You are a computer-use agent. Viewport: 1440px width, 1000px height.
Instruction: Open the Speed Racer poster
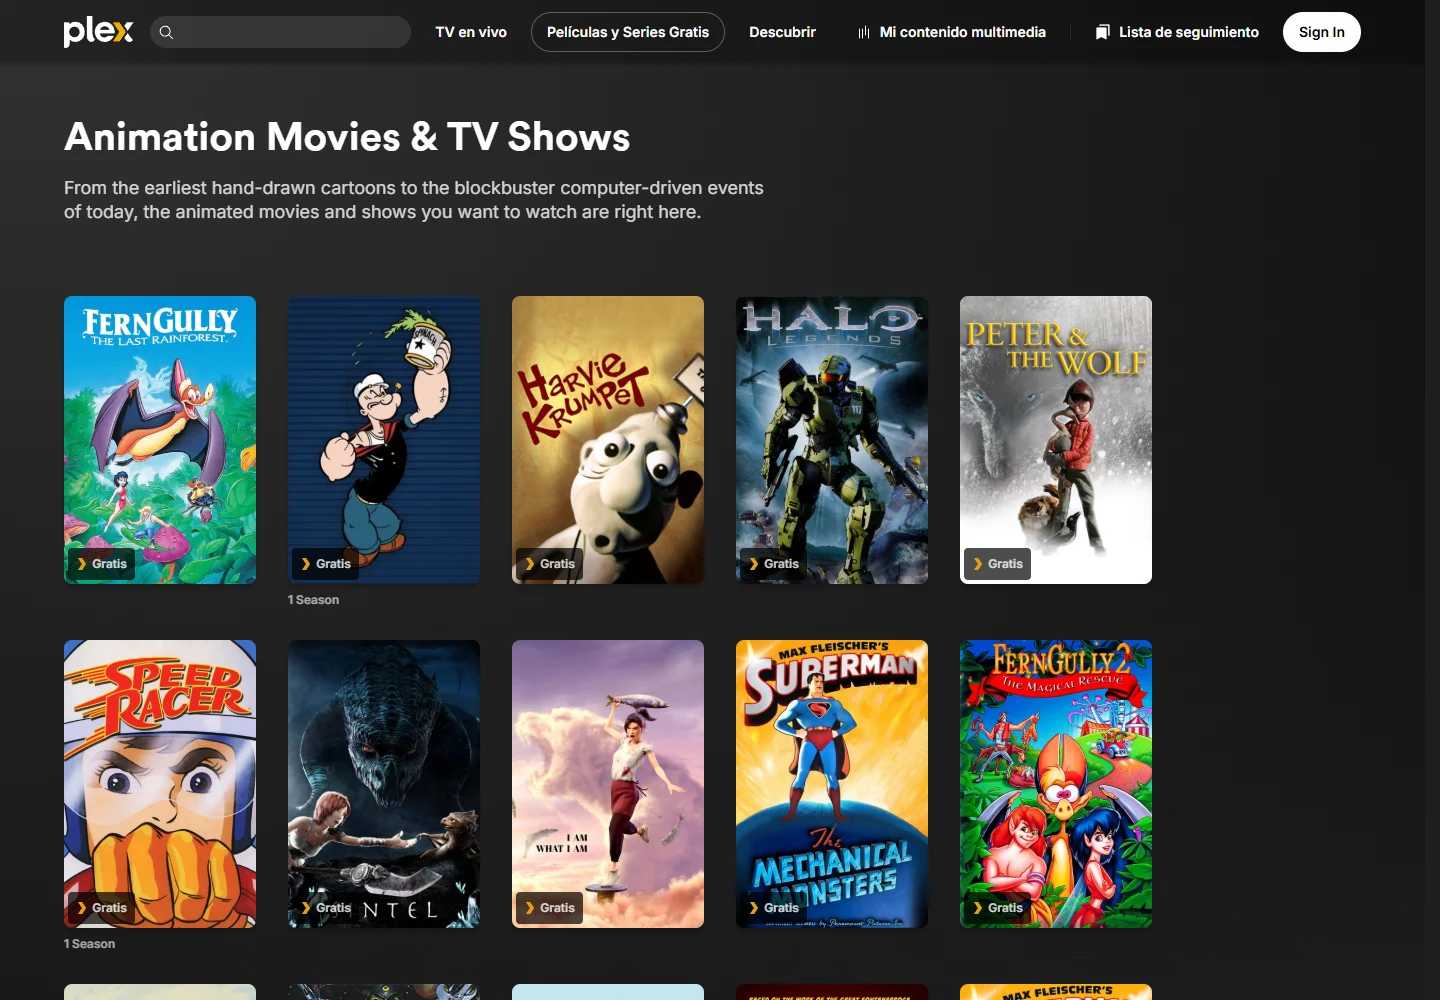click(160, 784)
